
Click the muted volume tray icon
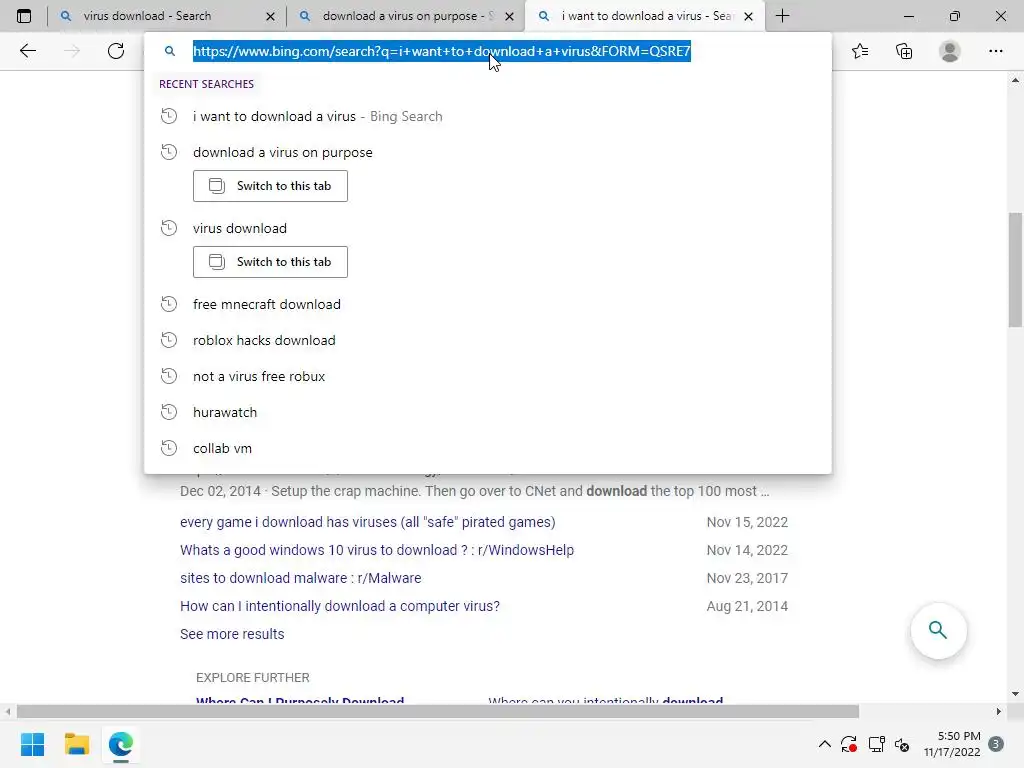click(x=903, y=744)
